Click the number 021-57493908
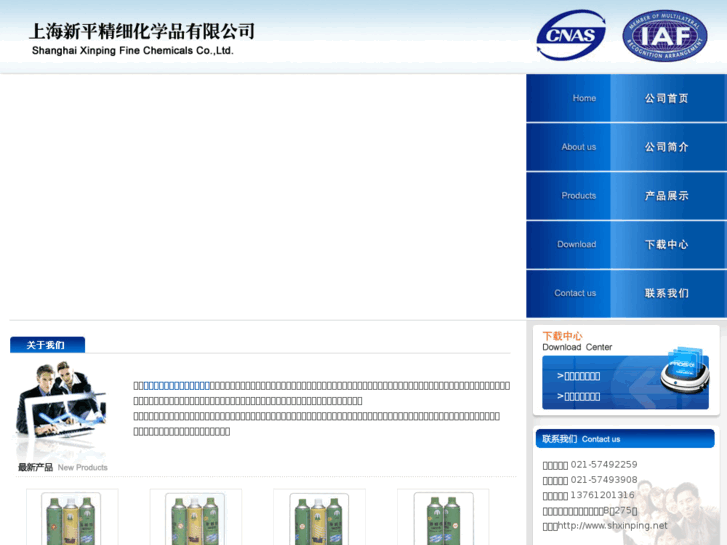The width and height of the screenshot is (727, 545). pos(604,480)
